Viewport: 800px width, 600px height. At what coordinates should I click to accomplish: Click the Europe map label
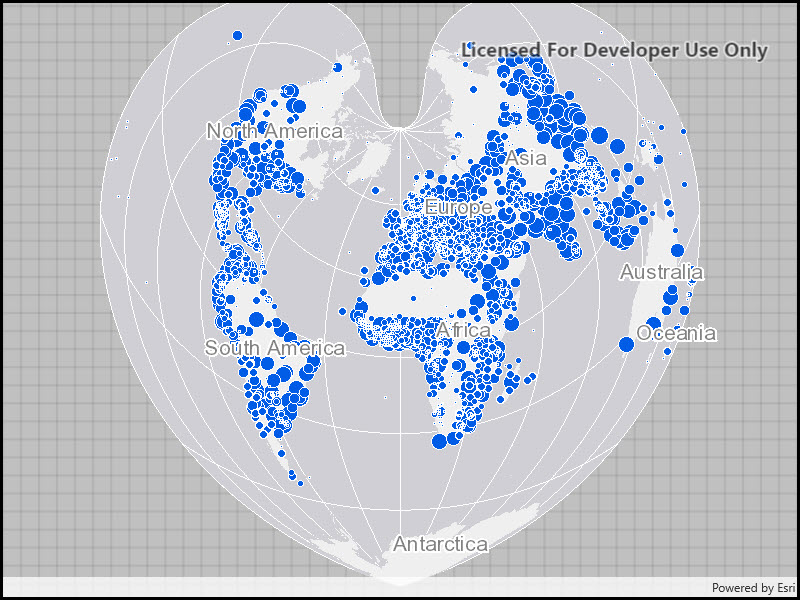458,208
